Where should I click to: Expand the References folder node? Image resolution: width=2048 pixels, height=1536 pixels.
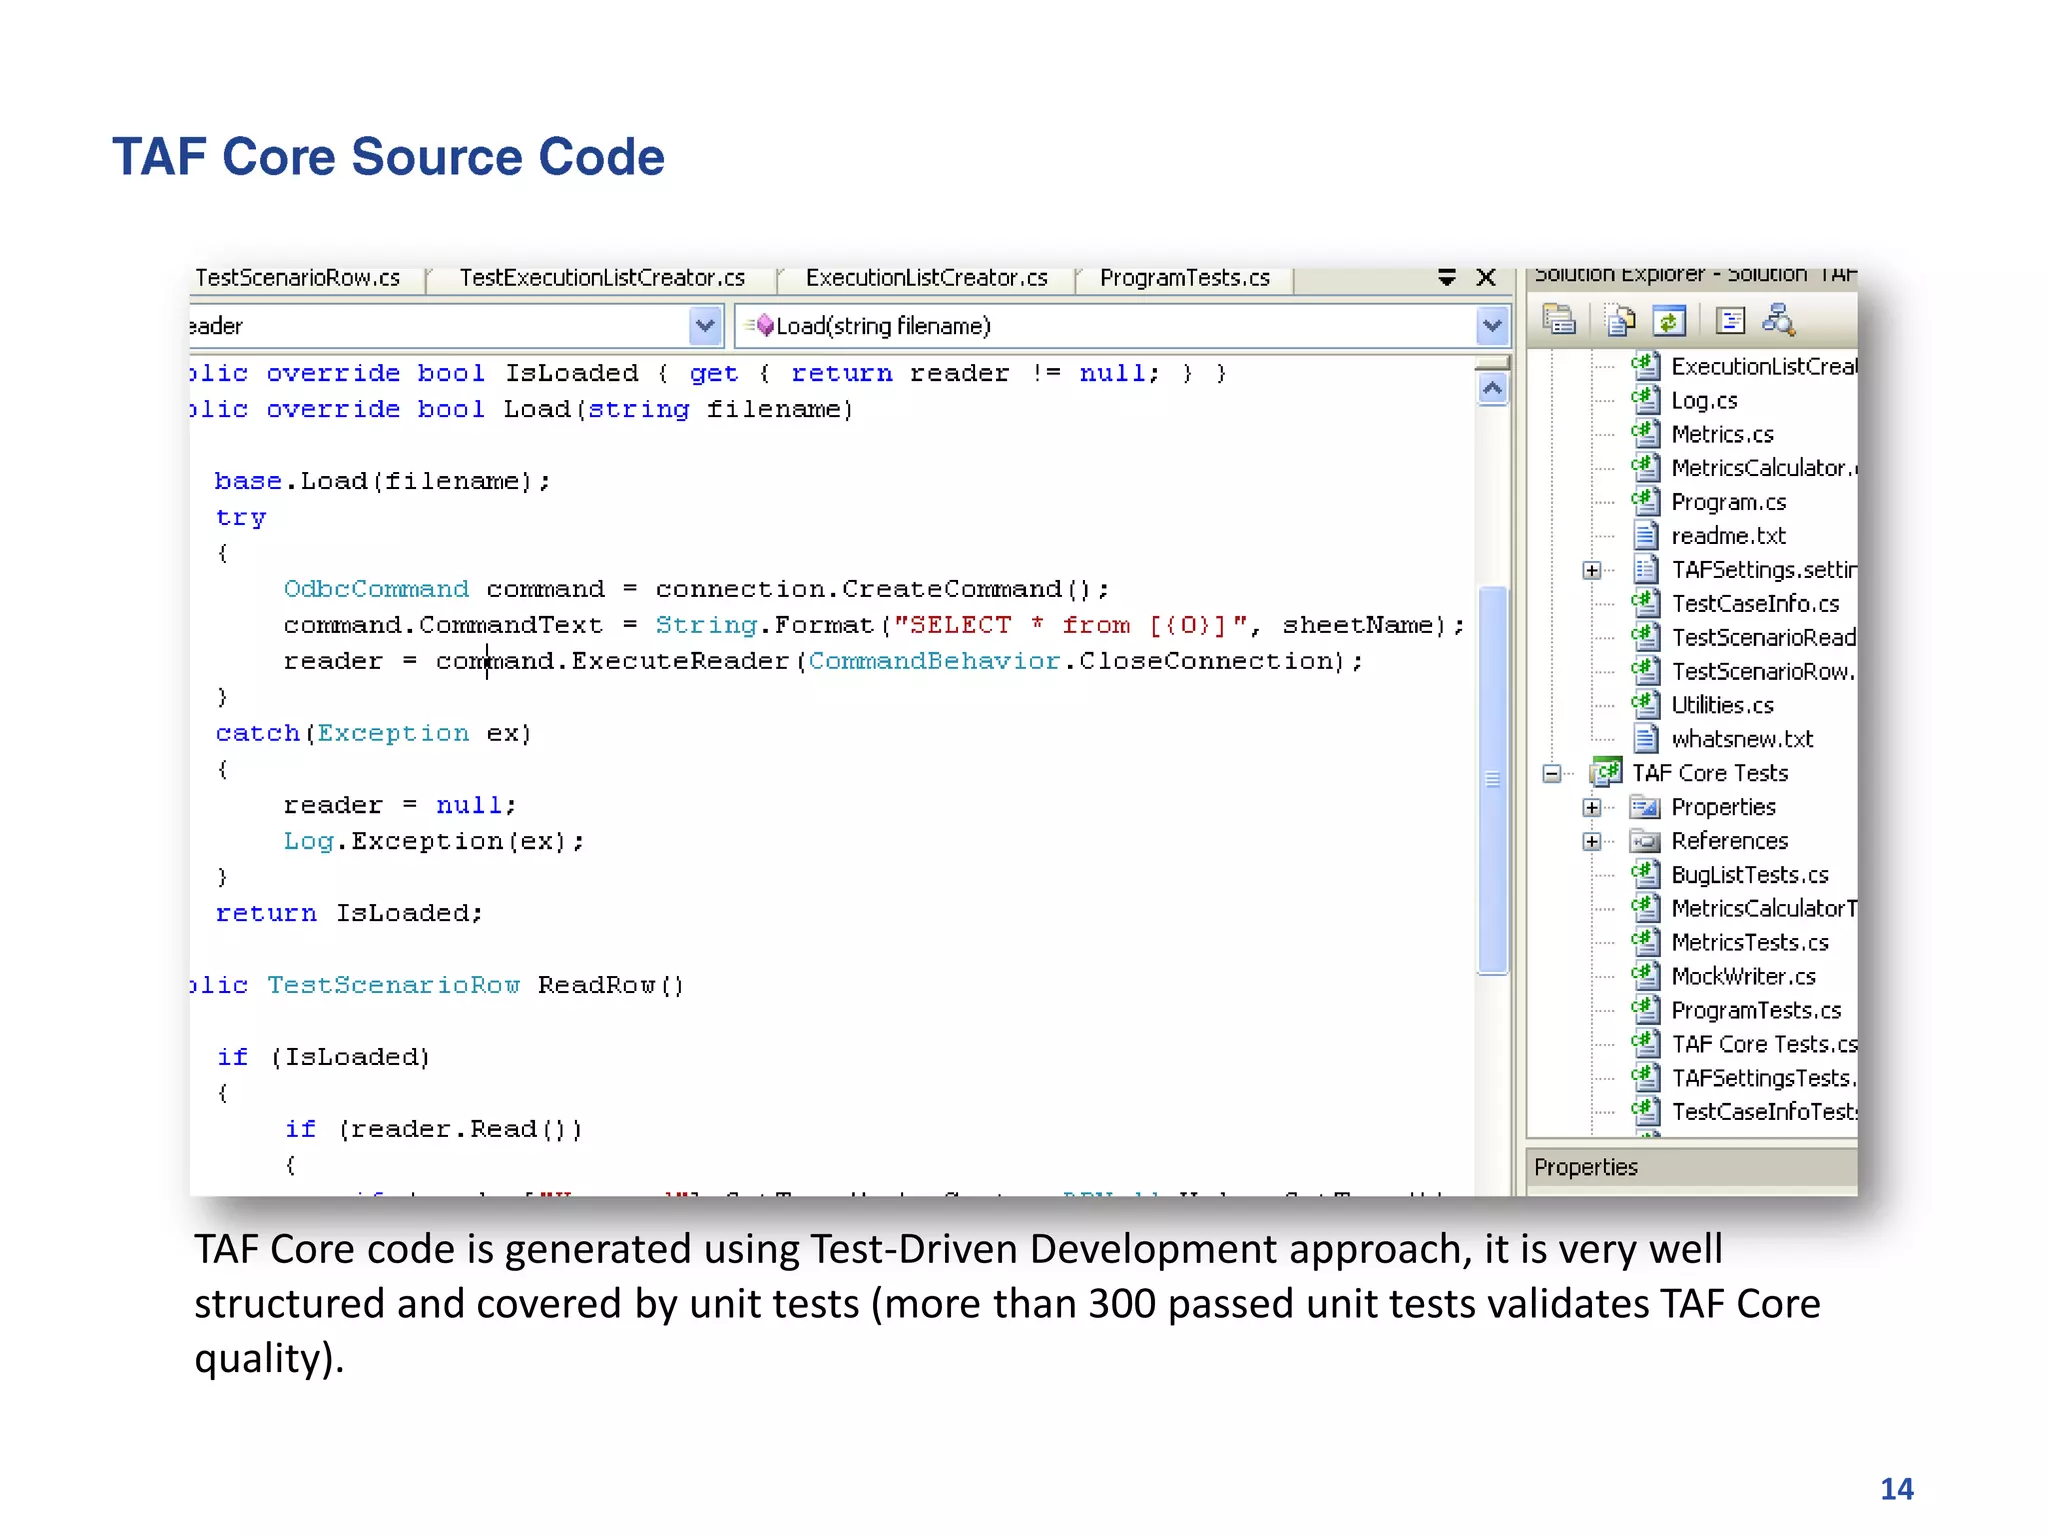(x=1592, y=841)
